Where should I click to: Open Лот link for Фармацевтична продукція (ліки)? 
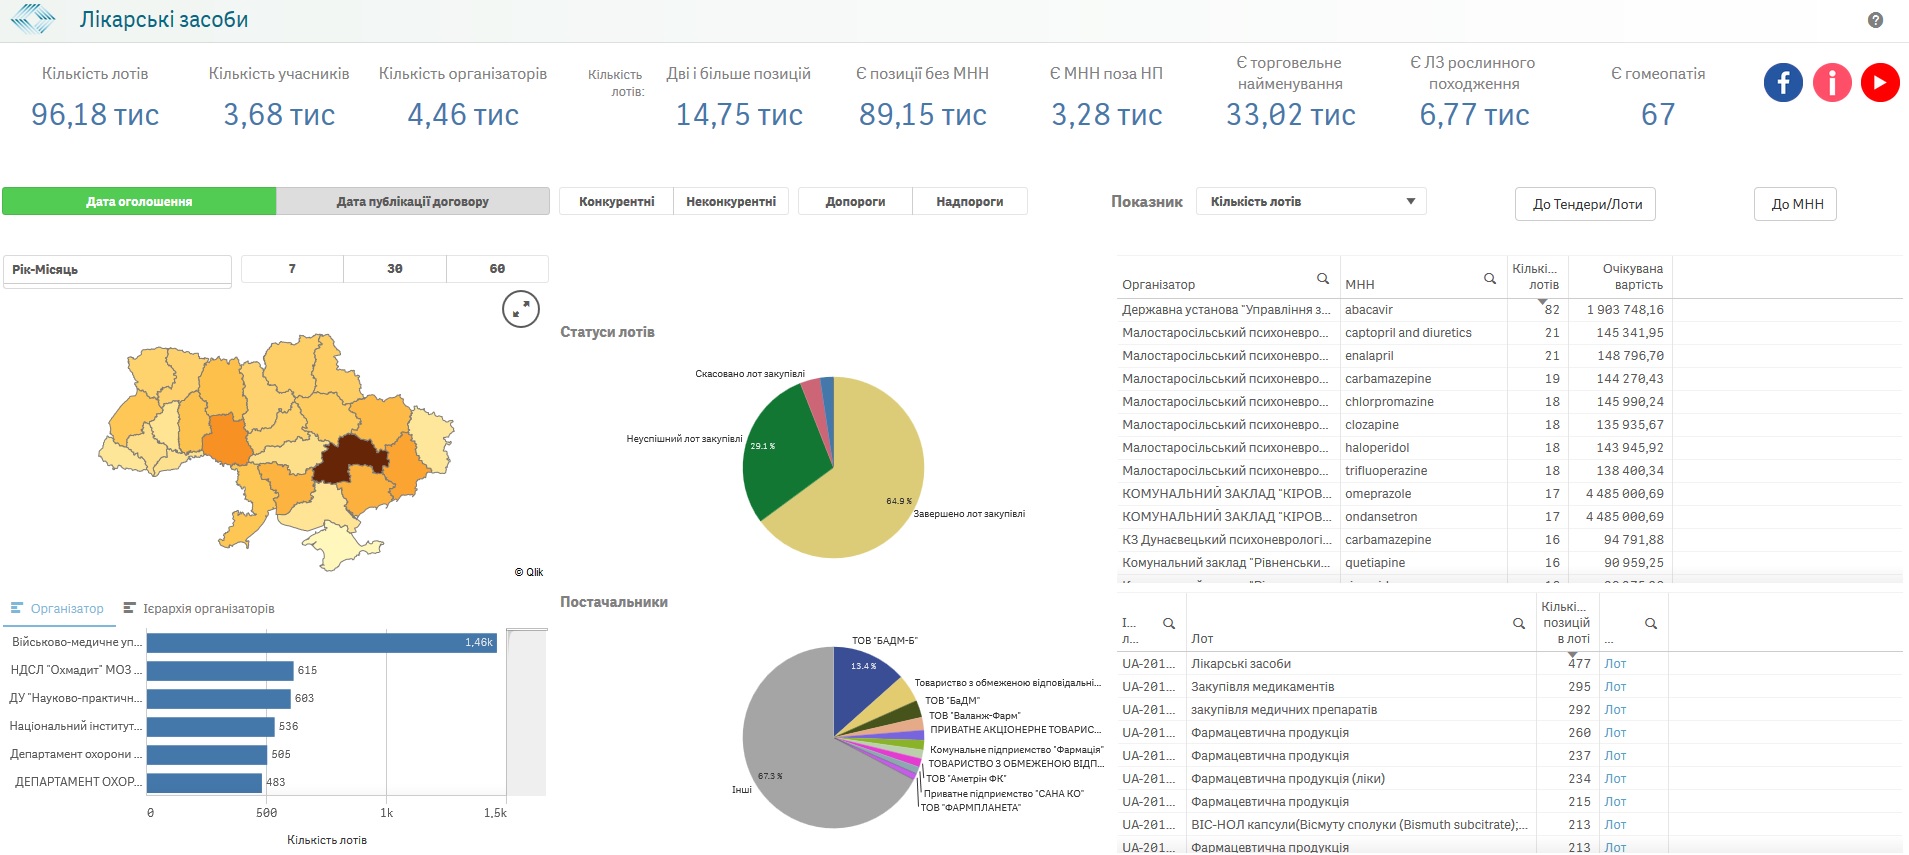click(x=1615, y=779)
